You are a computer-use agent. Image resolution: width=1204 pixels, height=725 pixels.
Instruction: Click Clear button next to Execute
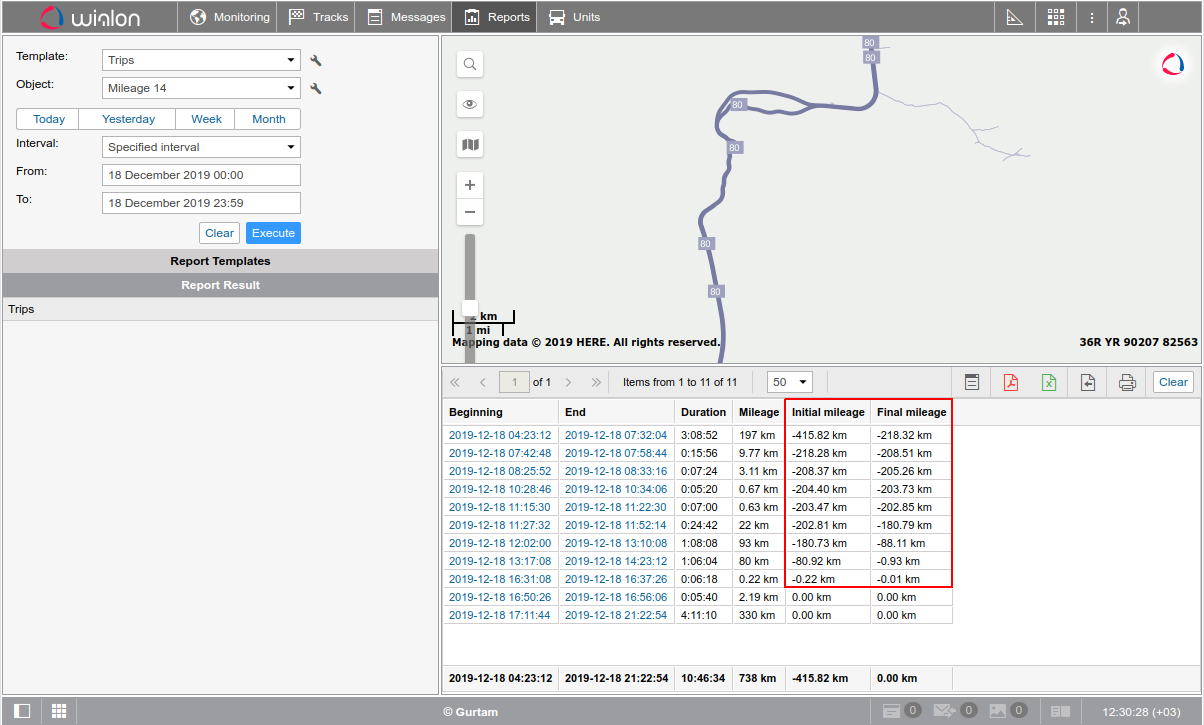(x=219, y=233)
